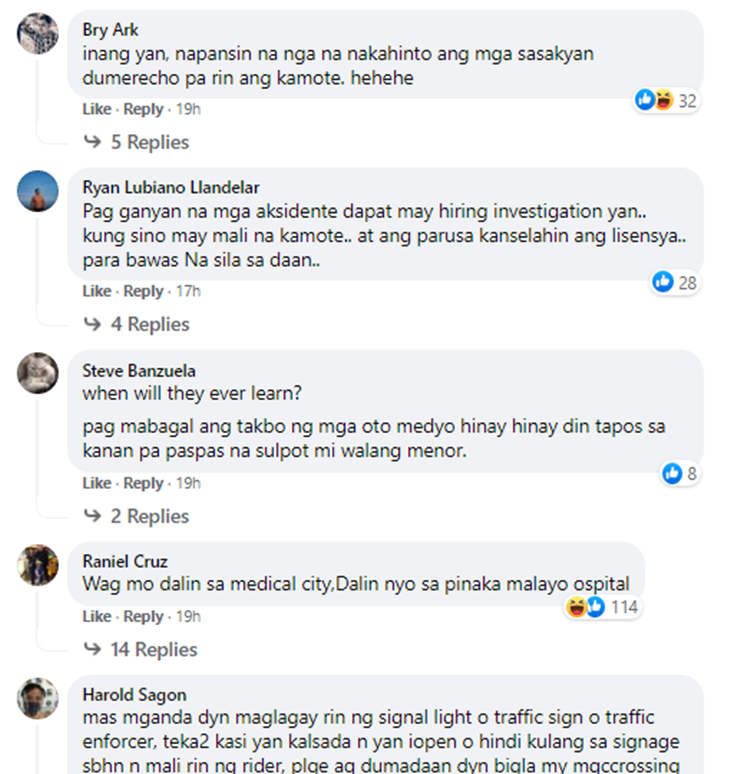
Task: Like Steve Banzuela's comment
Action: [97, 483]
